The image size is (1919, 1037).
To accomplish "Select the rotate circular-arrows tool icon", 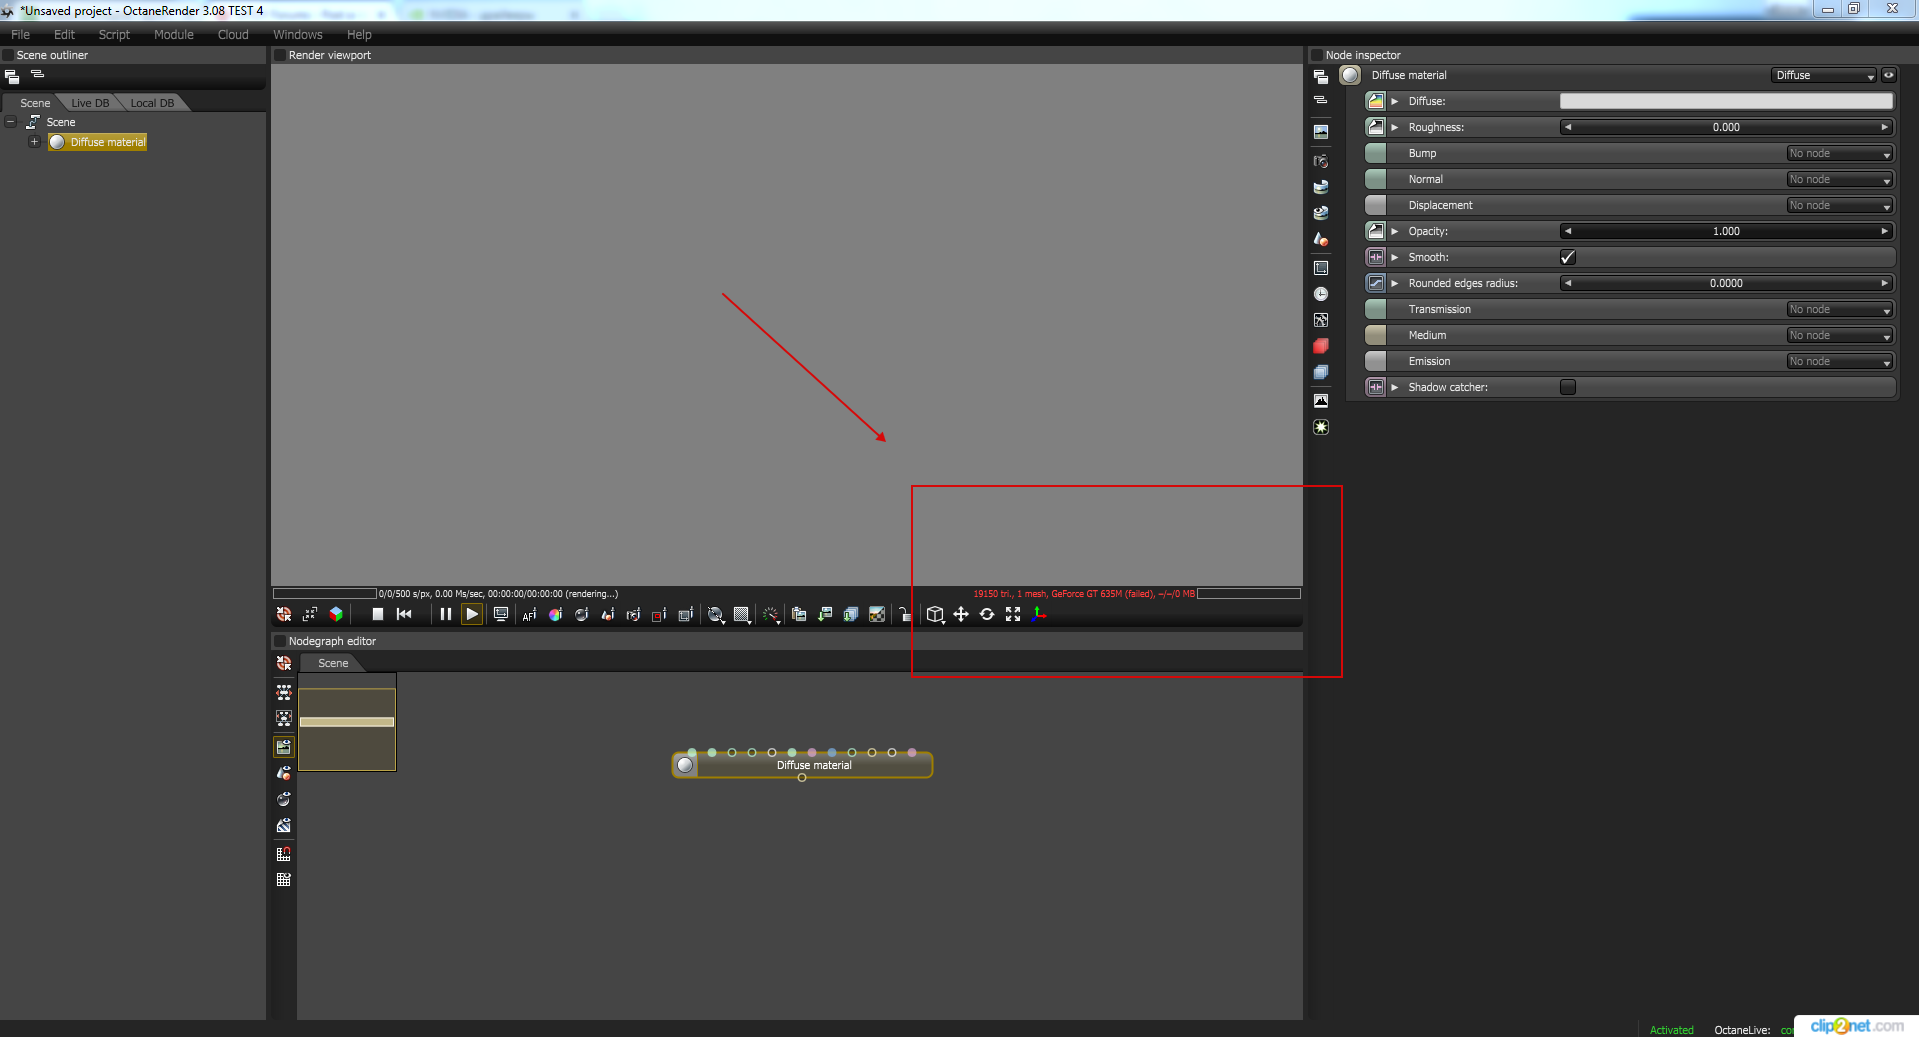I will pyautogui.click(x=987, y=614).
